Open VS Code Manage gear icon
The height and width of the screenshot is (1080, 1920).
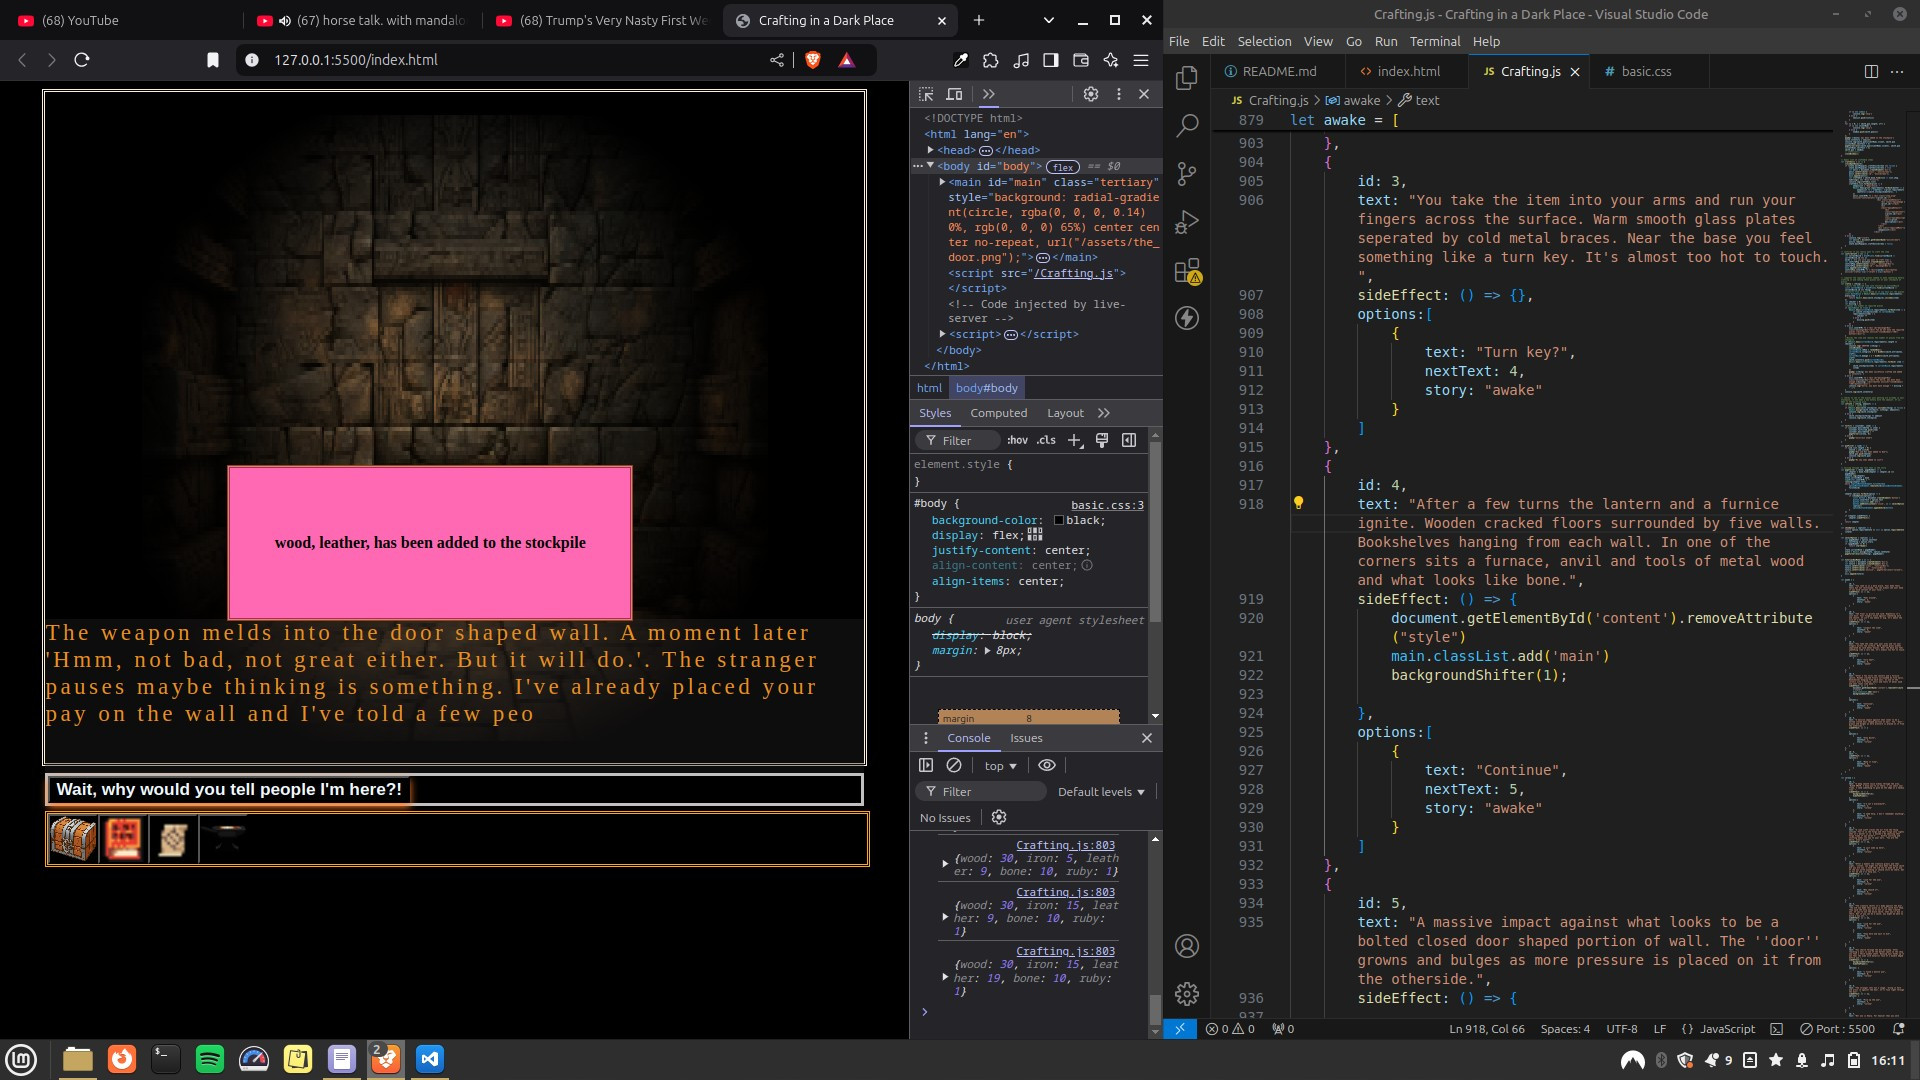pos(1187,994)
